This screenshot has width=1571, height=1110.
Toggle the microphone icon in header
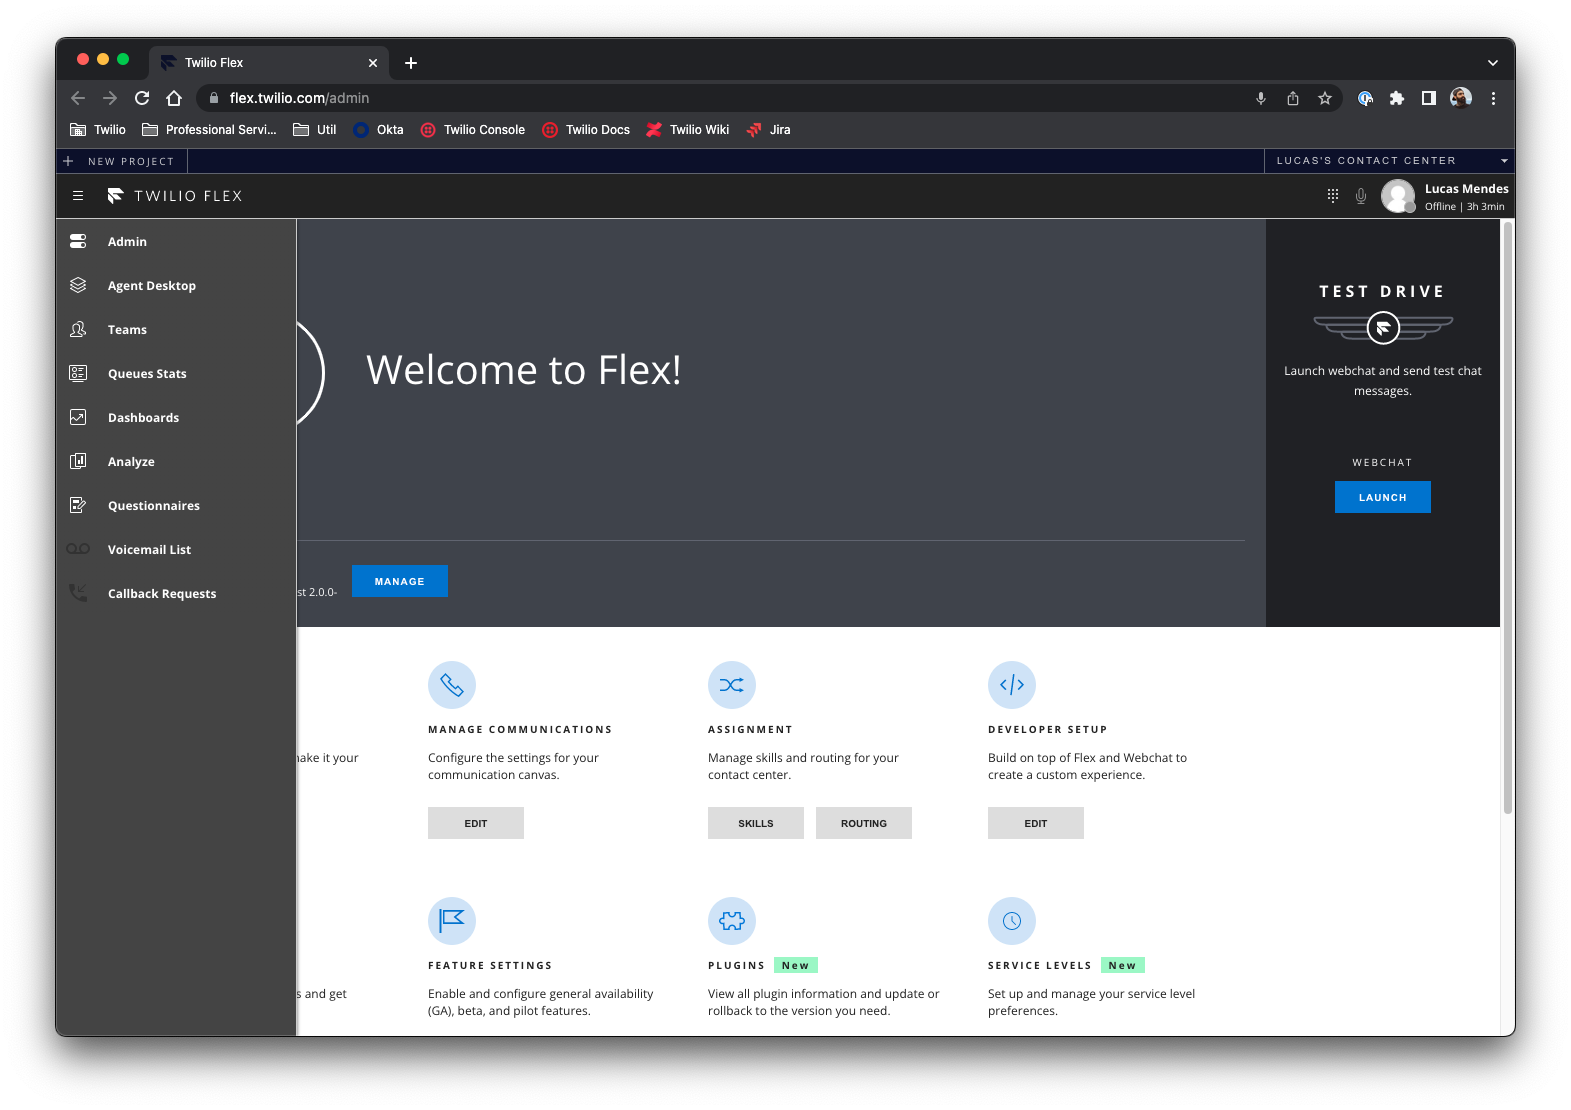[x=1361, y=196]
